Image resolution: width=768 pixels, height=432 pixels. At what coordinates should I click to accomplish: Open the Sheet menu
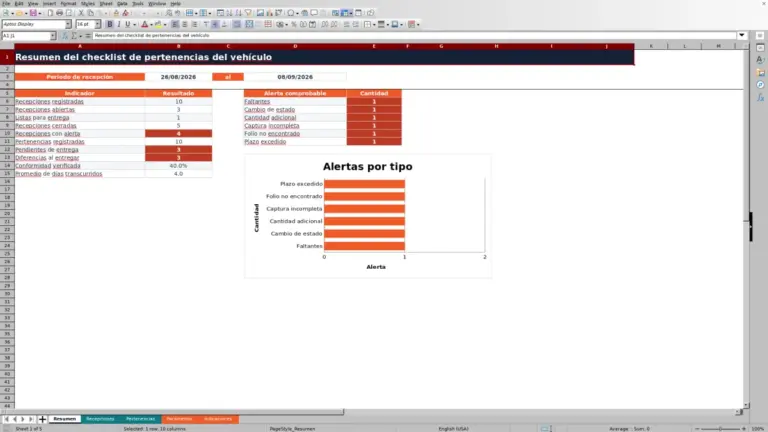coord(106,3)
